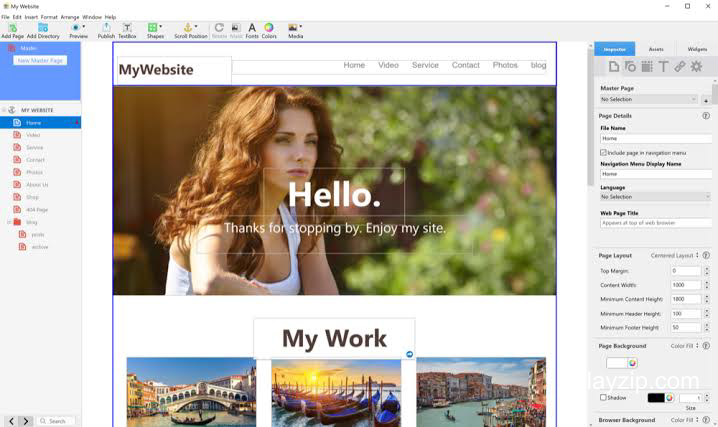This screenshot has height=427, width=718.
Task: Navigate forward with the right arrow
Action: tap(26, 421)
